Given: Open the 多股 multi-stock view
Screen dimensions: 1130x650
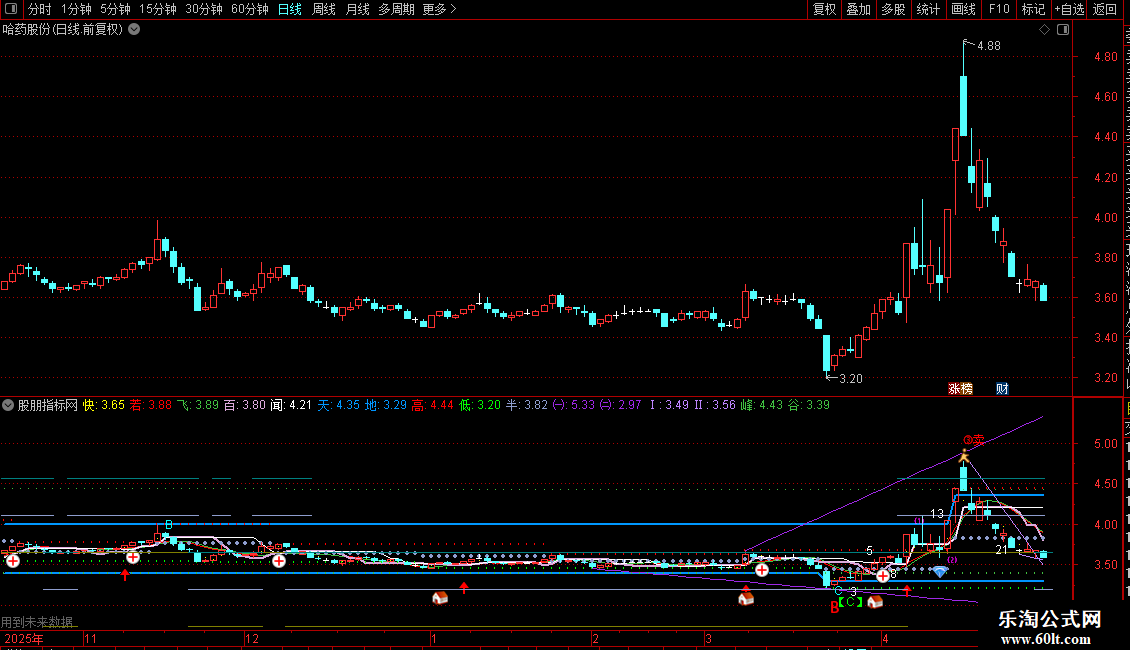Looking at the screenshot, I should click(893, 9).
